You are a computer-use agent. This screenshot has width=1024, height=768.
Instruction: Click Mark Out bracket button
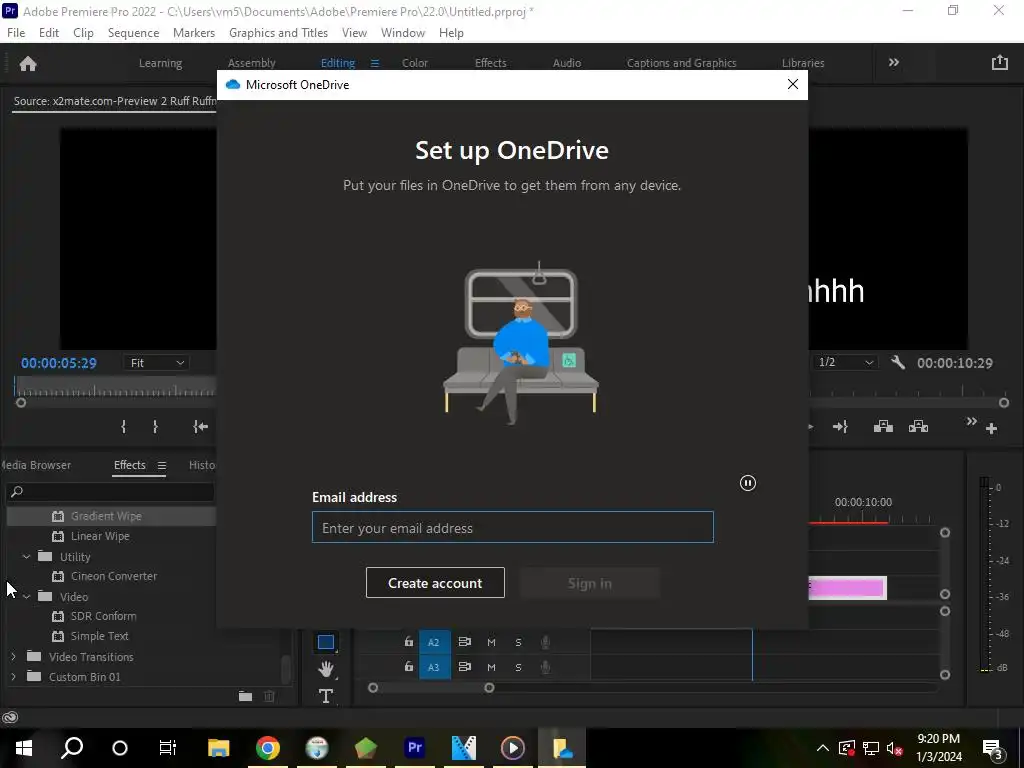(155, 426)
